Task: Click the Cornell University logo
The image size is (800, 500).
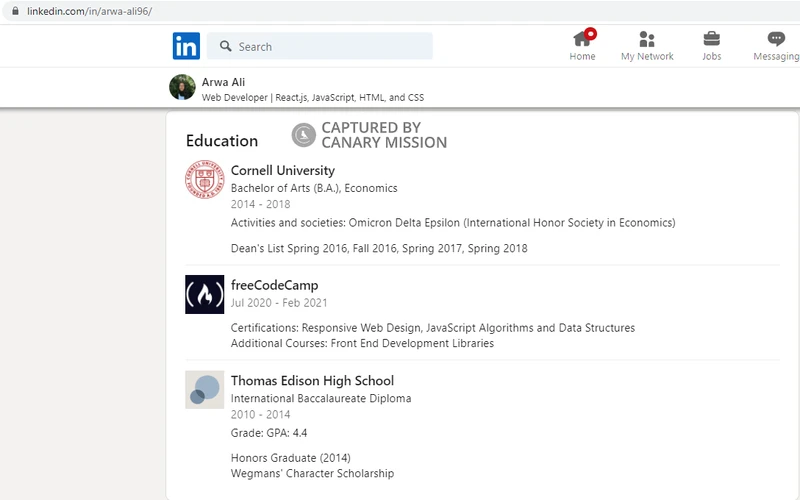Action: 205,179
